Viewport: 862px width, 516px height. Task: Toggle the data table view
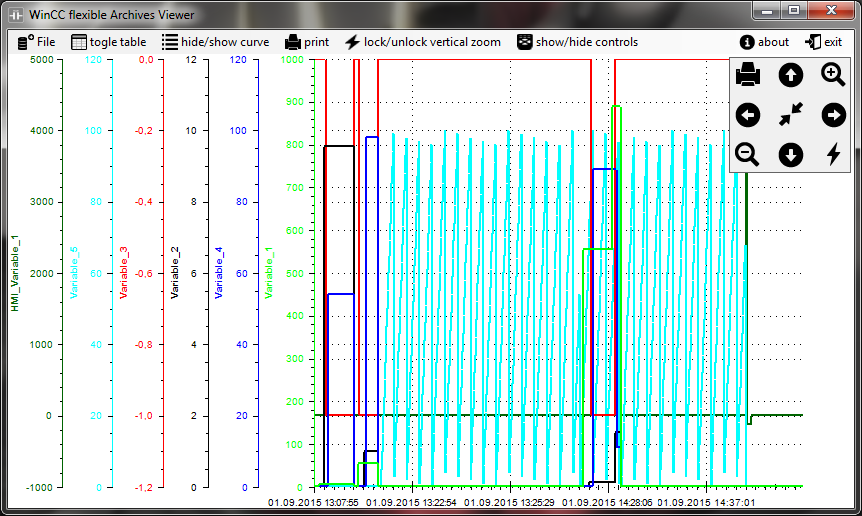point(108,42)
